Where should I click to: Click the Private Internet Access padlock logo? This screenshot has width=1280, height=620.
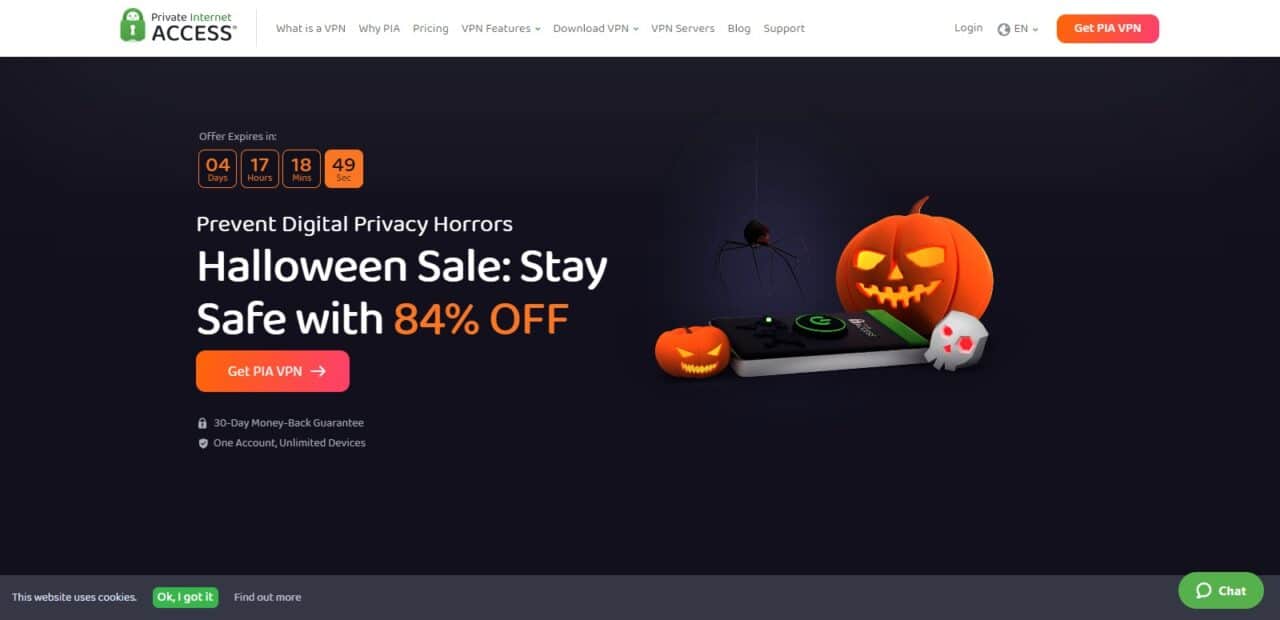tap(132, 25)
